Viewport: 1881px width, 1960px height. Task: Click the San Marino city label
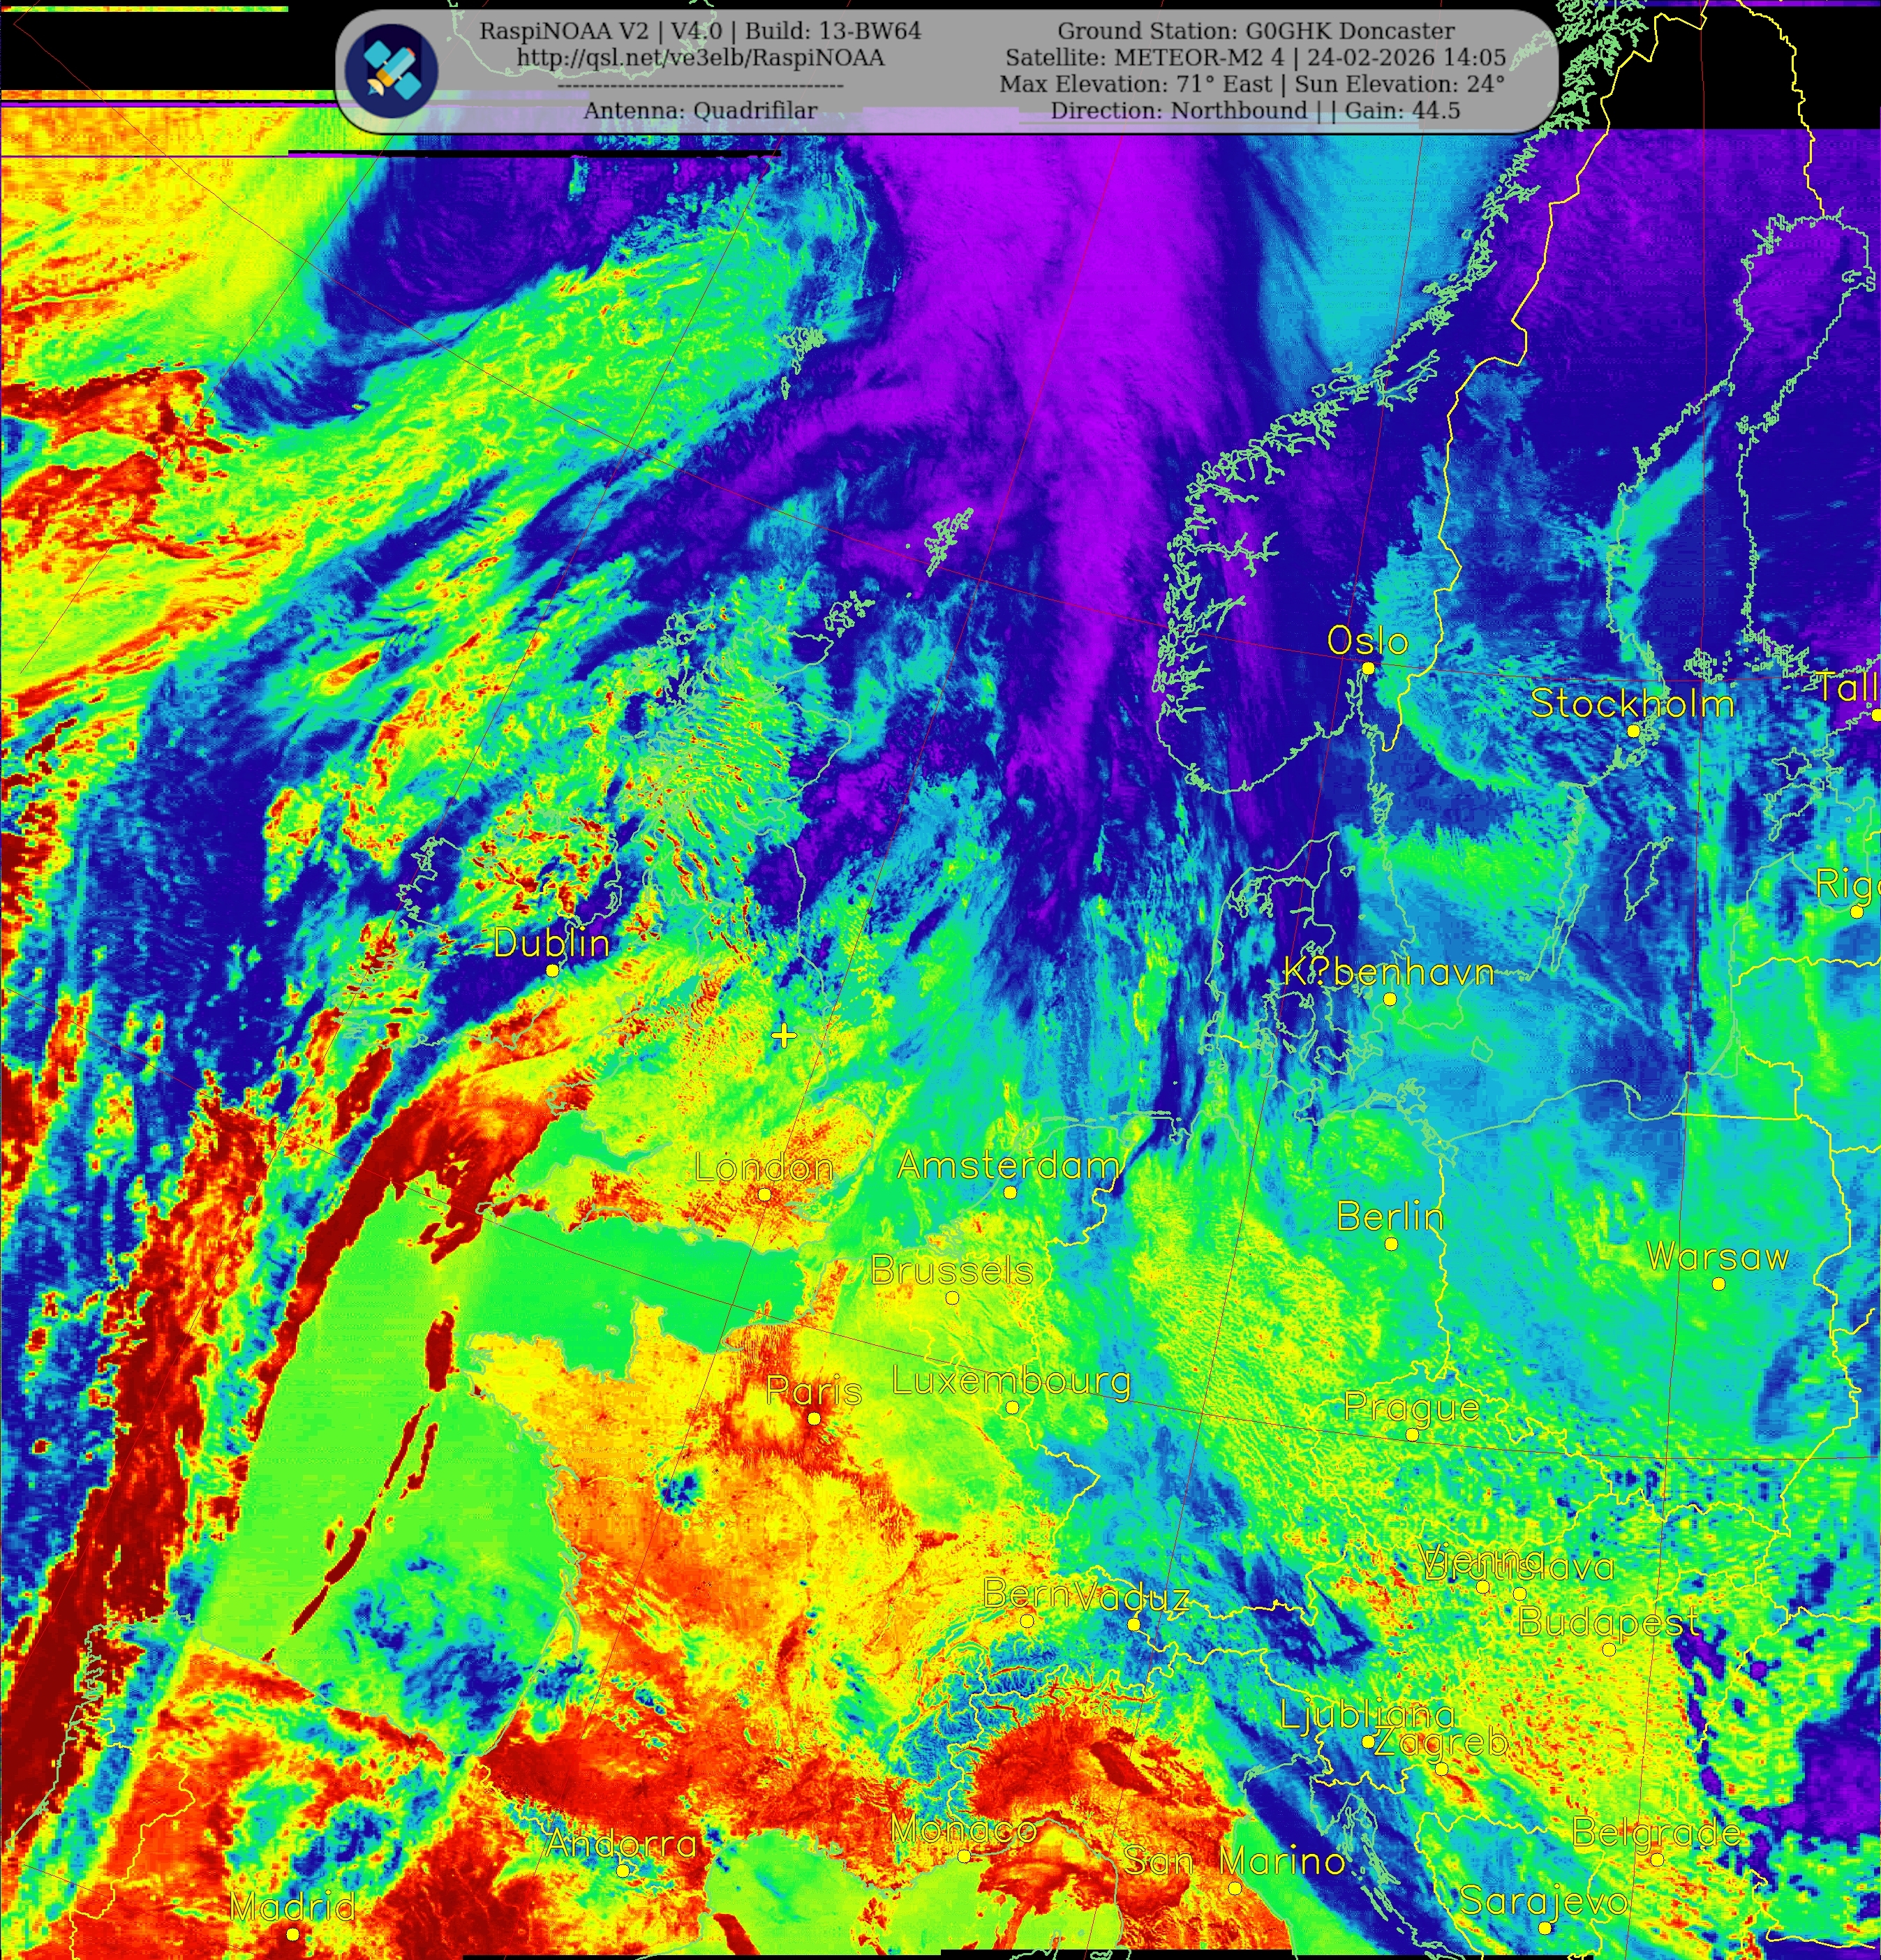click(x=1234, y=1861)
